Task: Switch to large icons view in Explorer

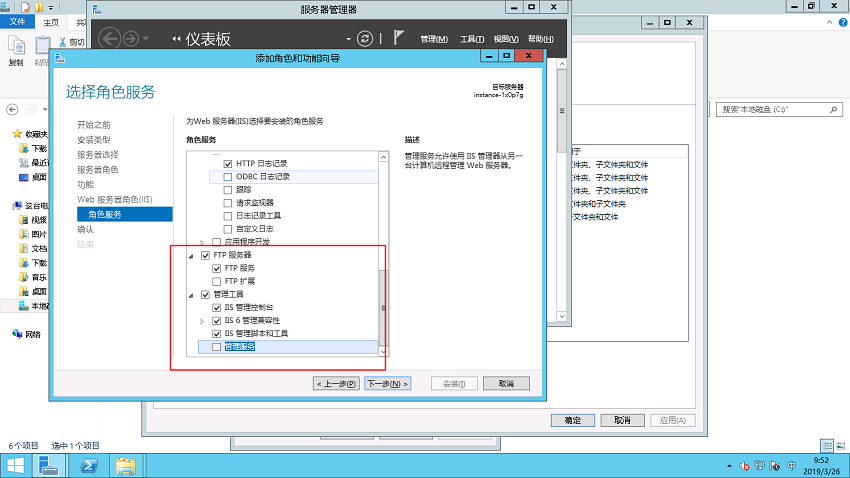Action: (840, 445)
